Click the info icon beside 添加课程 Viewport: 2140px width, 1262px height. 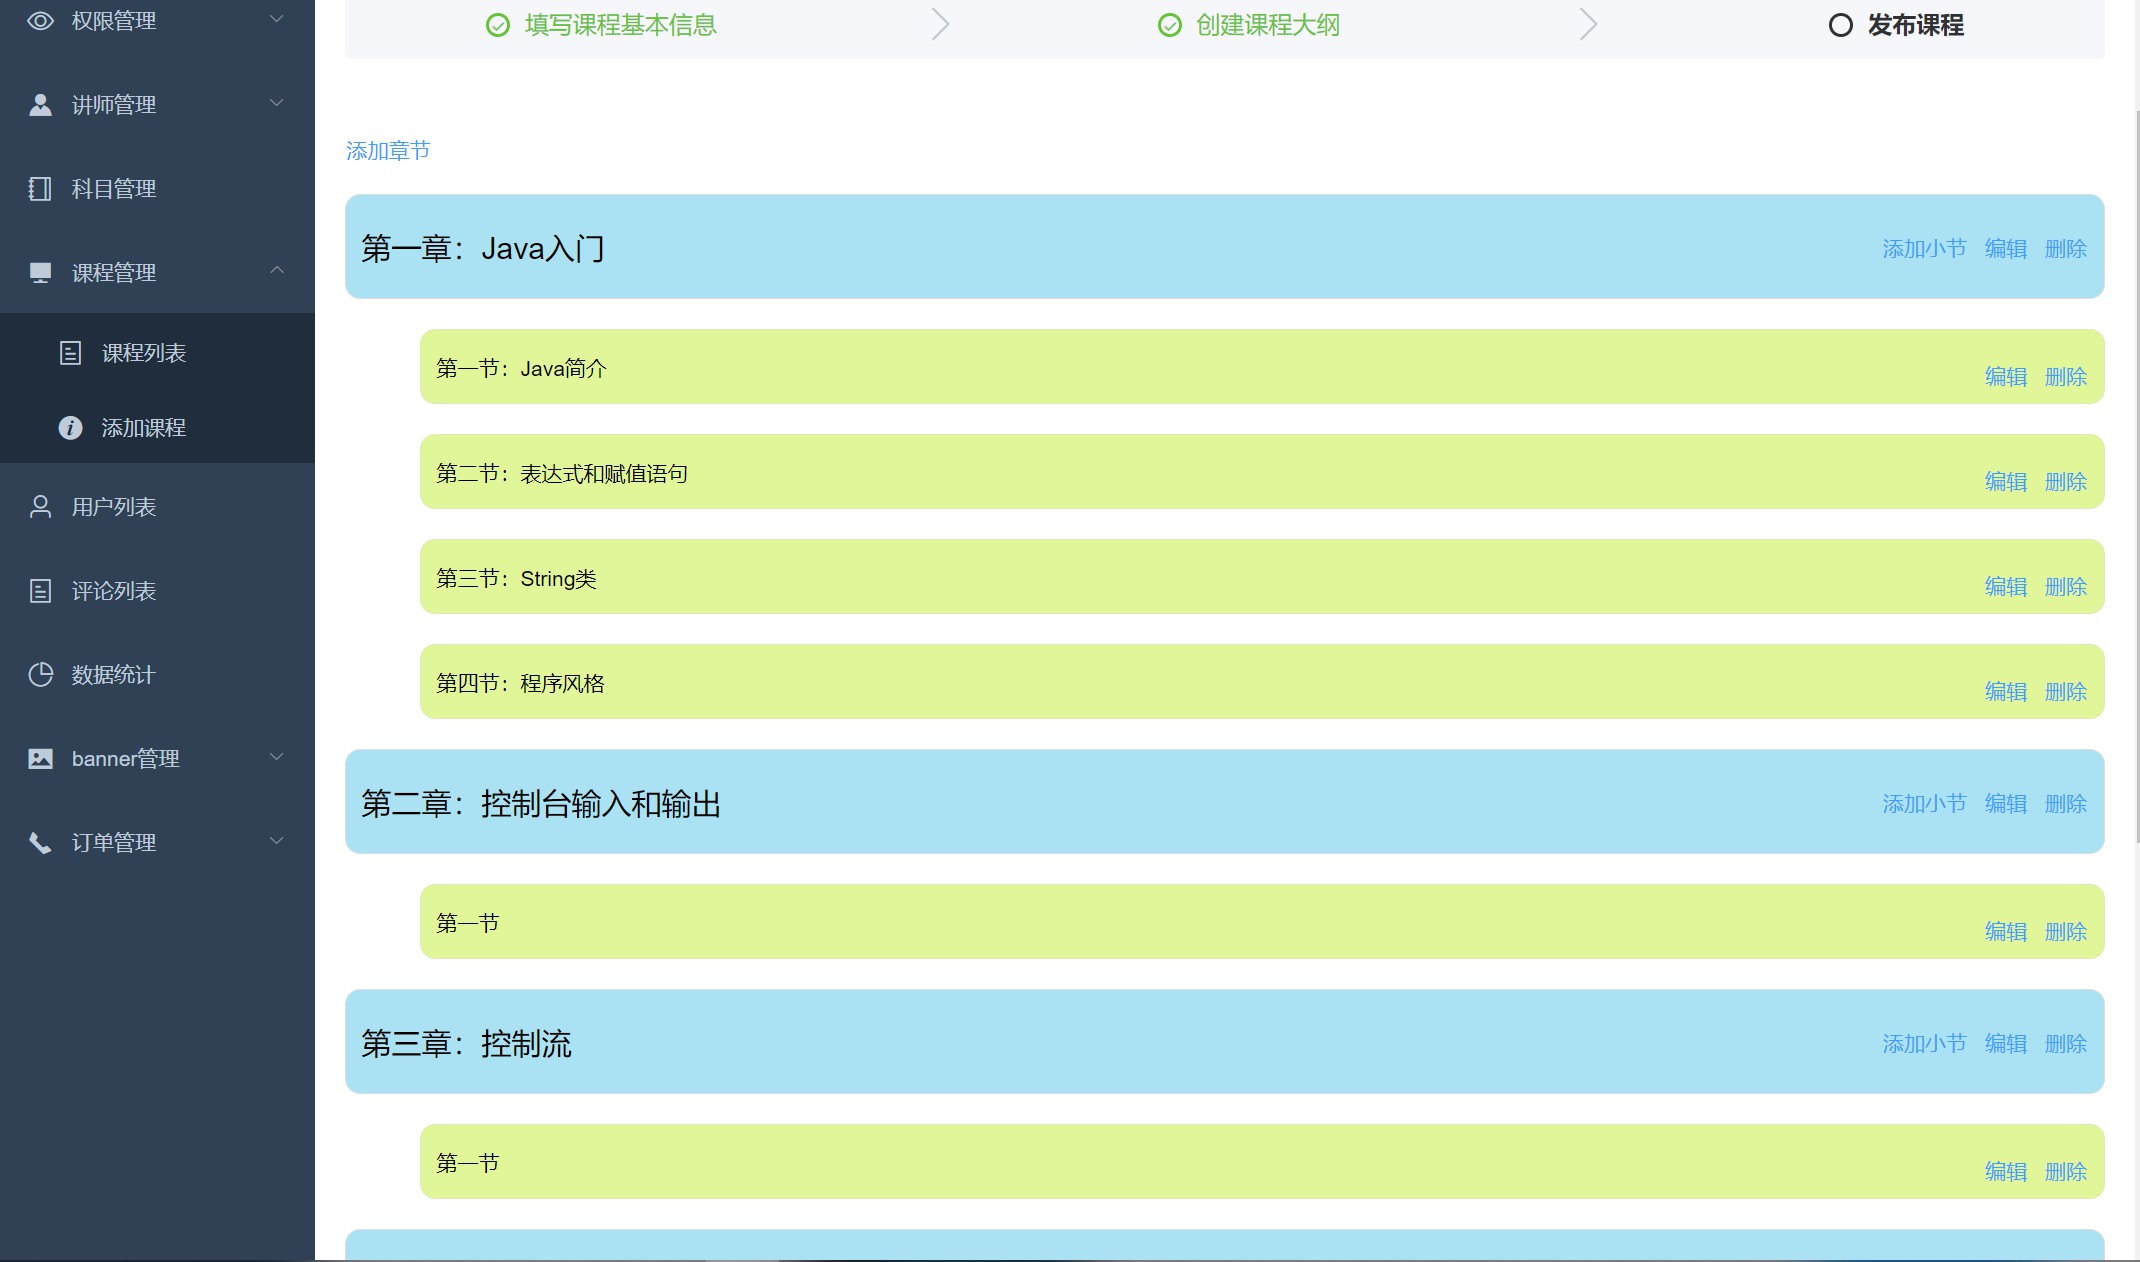[70, 428]
